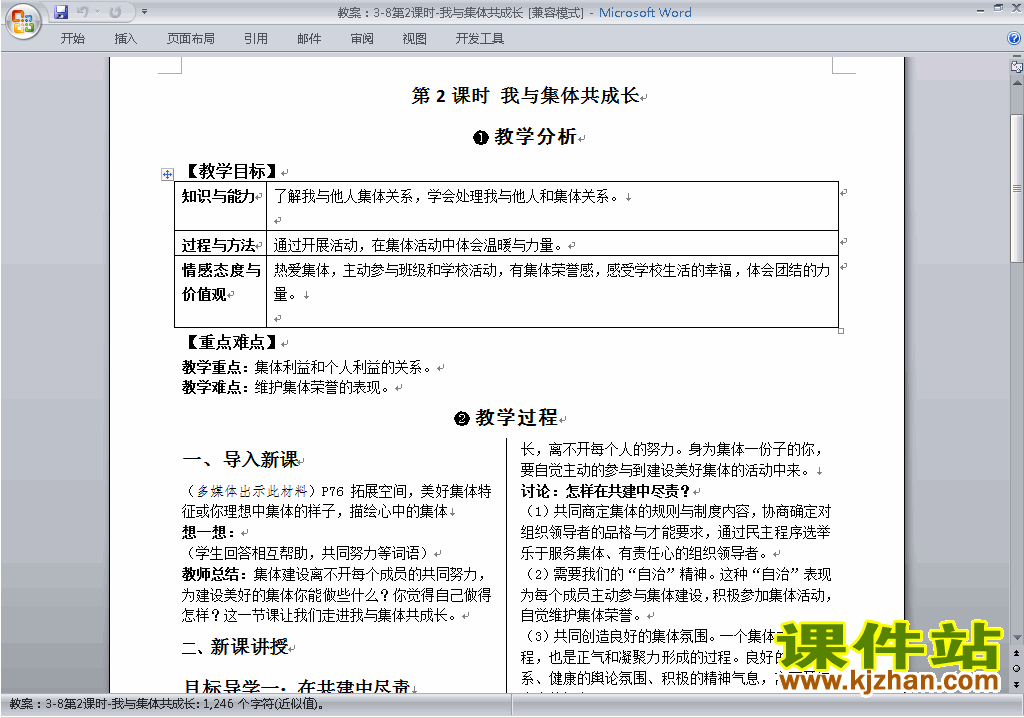Click the Redo icon in Quick Access Toolbar
Viewport: 1024px width, 718px height.
pos(116,12)
